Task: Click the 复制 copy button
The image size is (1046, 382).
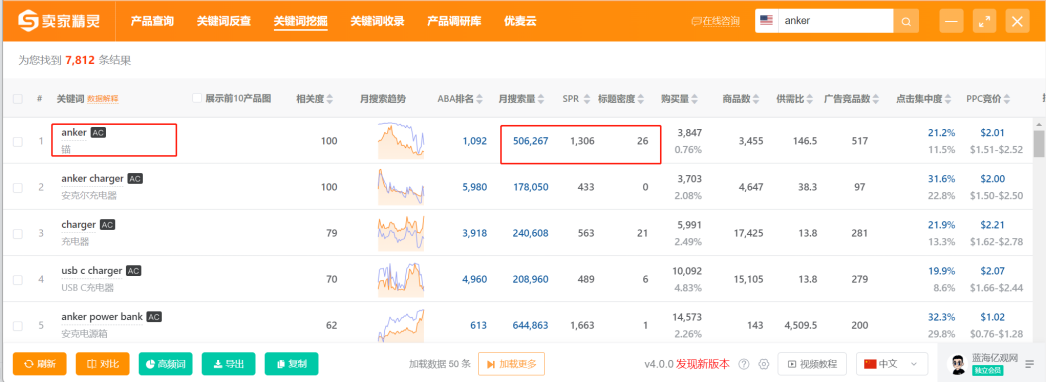Action: tap(292, 364)
